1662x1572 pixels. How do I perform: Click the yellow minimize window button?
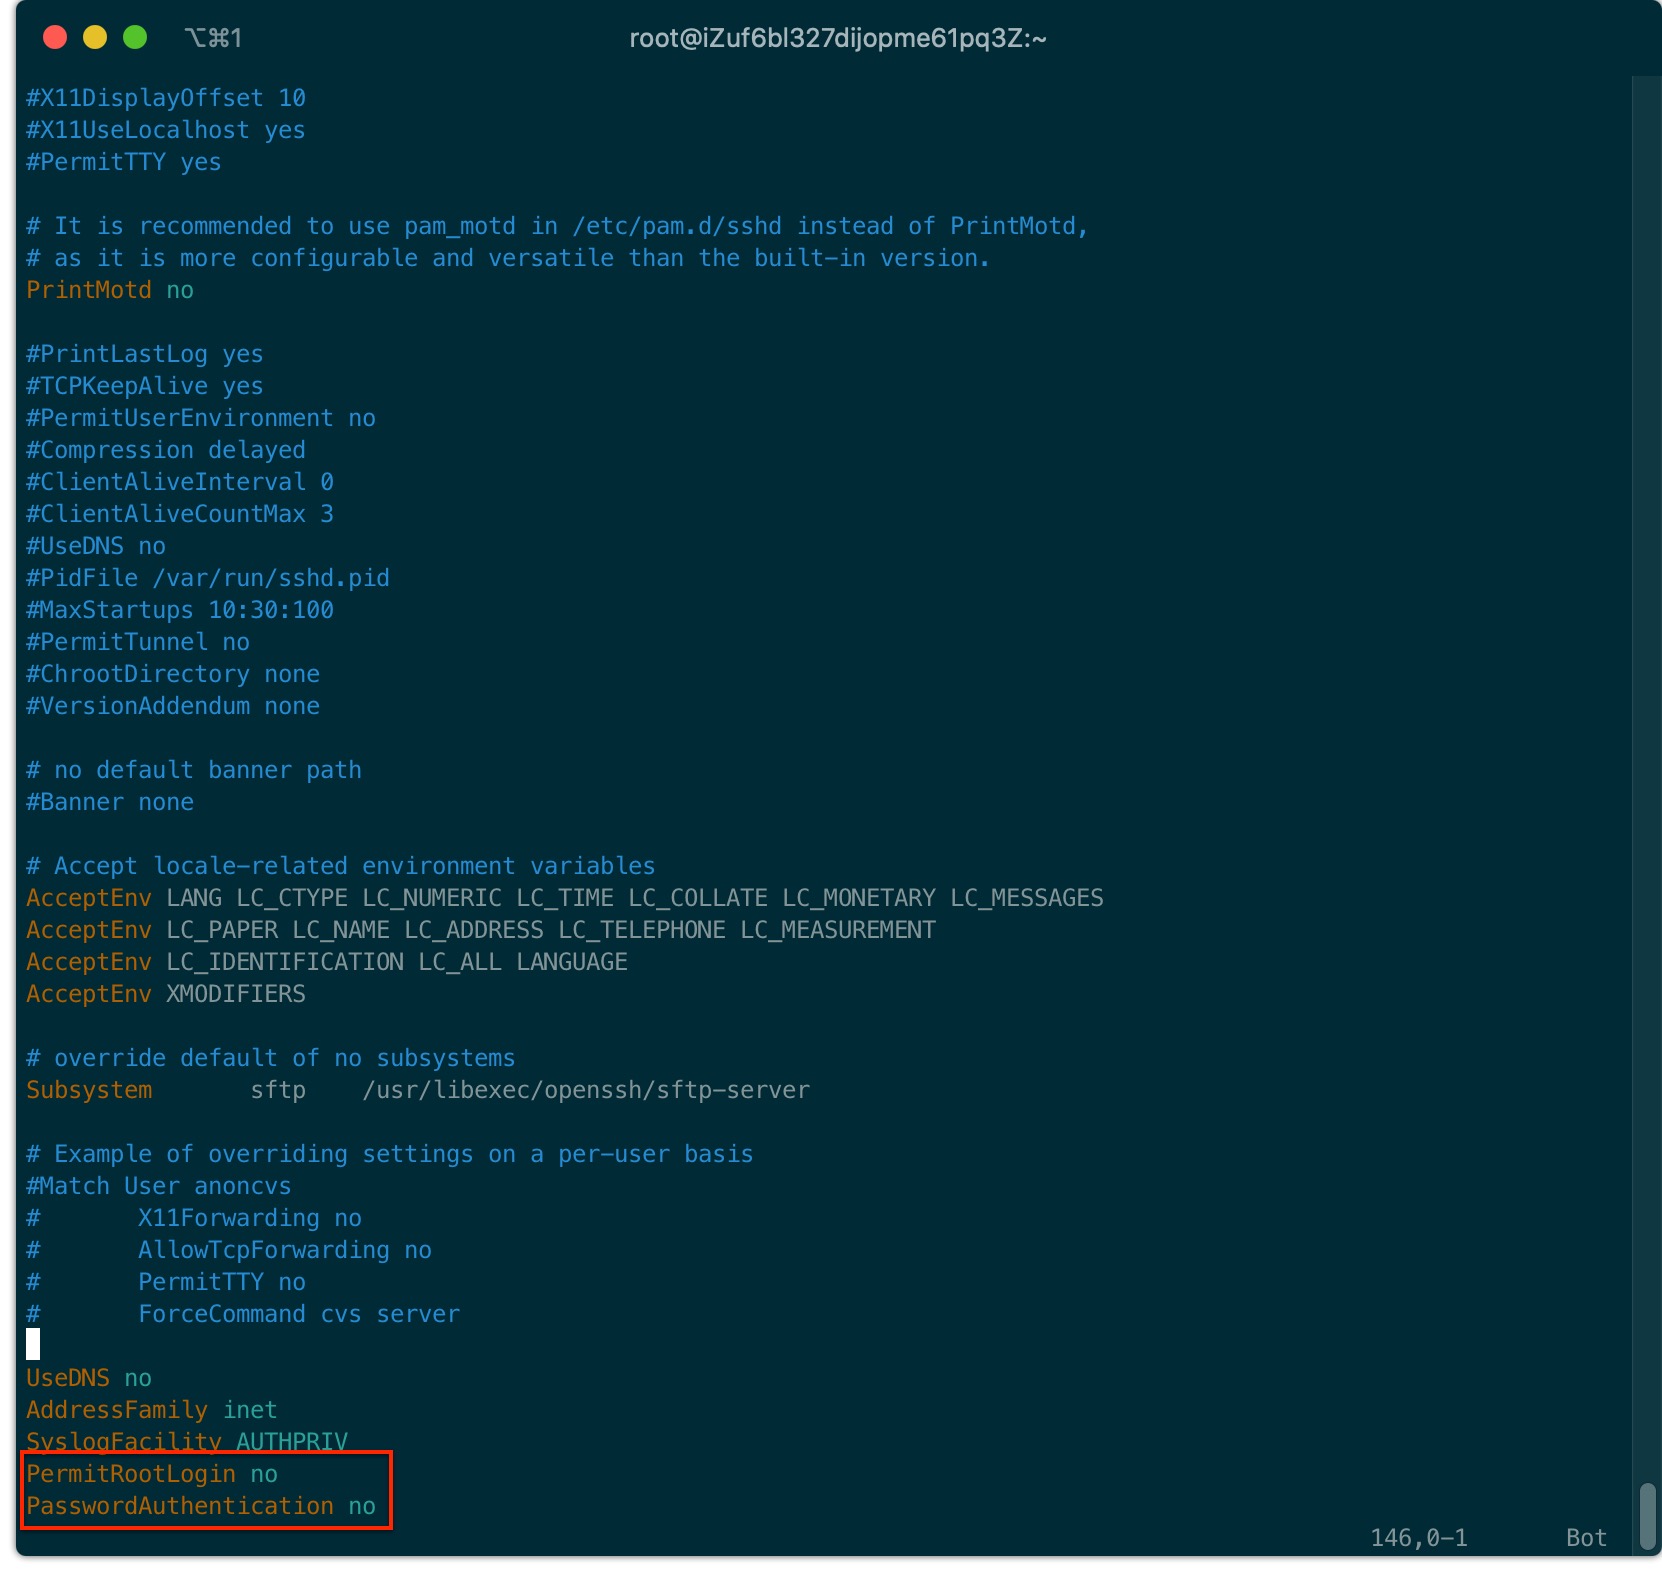[x=95, y=38]
